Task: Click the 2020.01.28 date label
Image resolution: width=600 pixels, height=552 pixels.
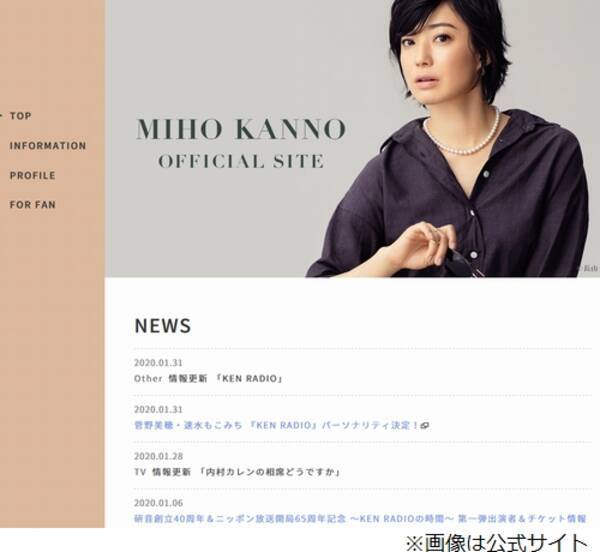Action: (x=158, y=456)
